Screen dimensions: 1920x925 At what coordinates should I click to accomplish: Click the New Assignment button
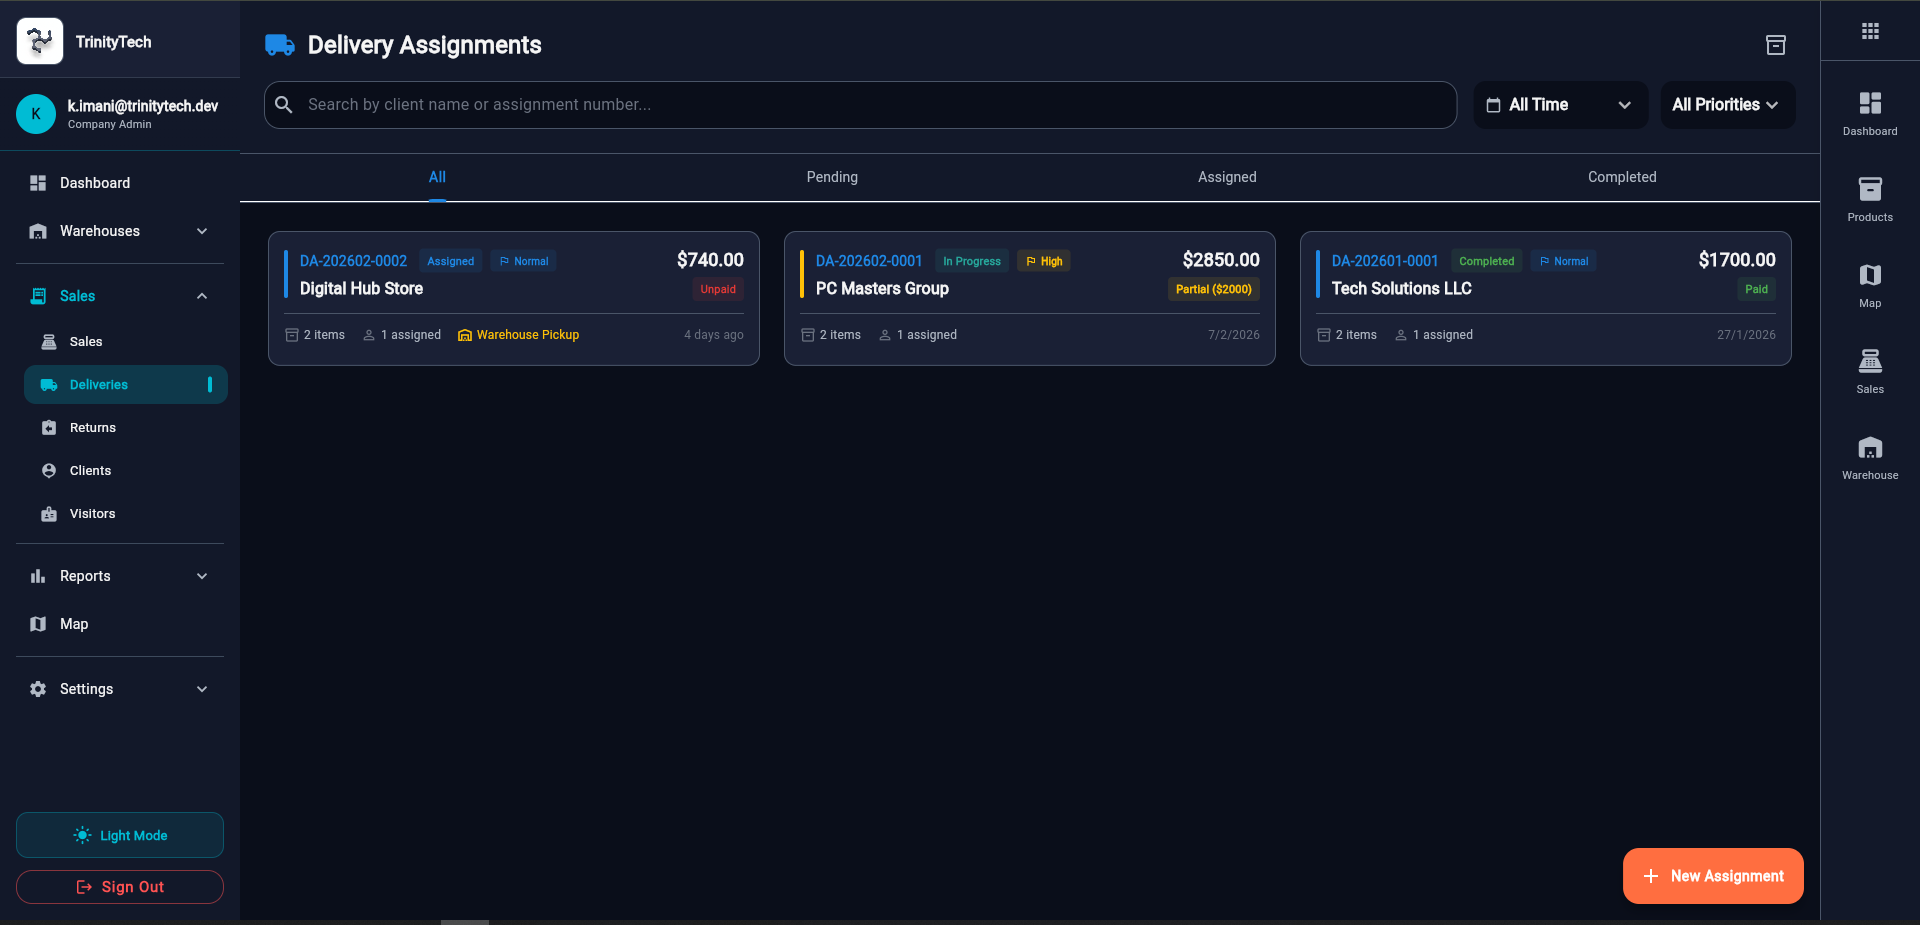tap(1712, 876)
